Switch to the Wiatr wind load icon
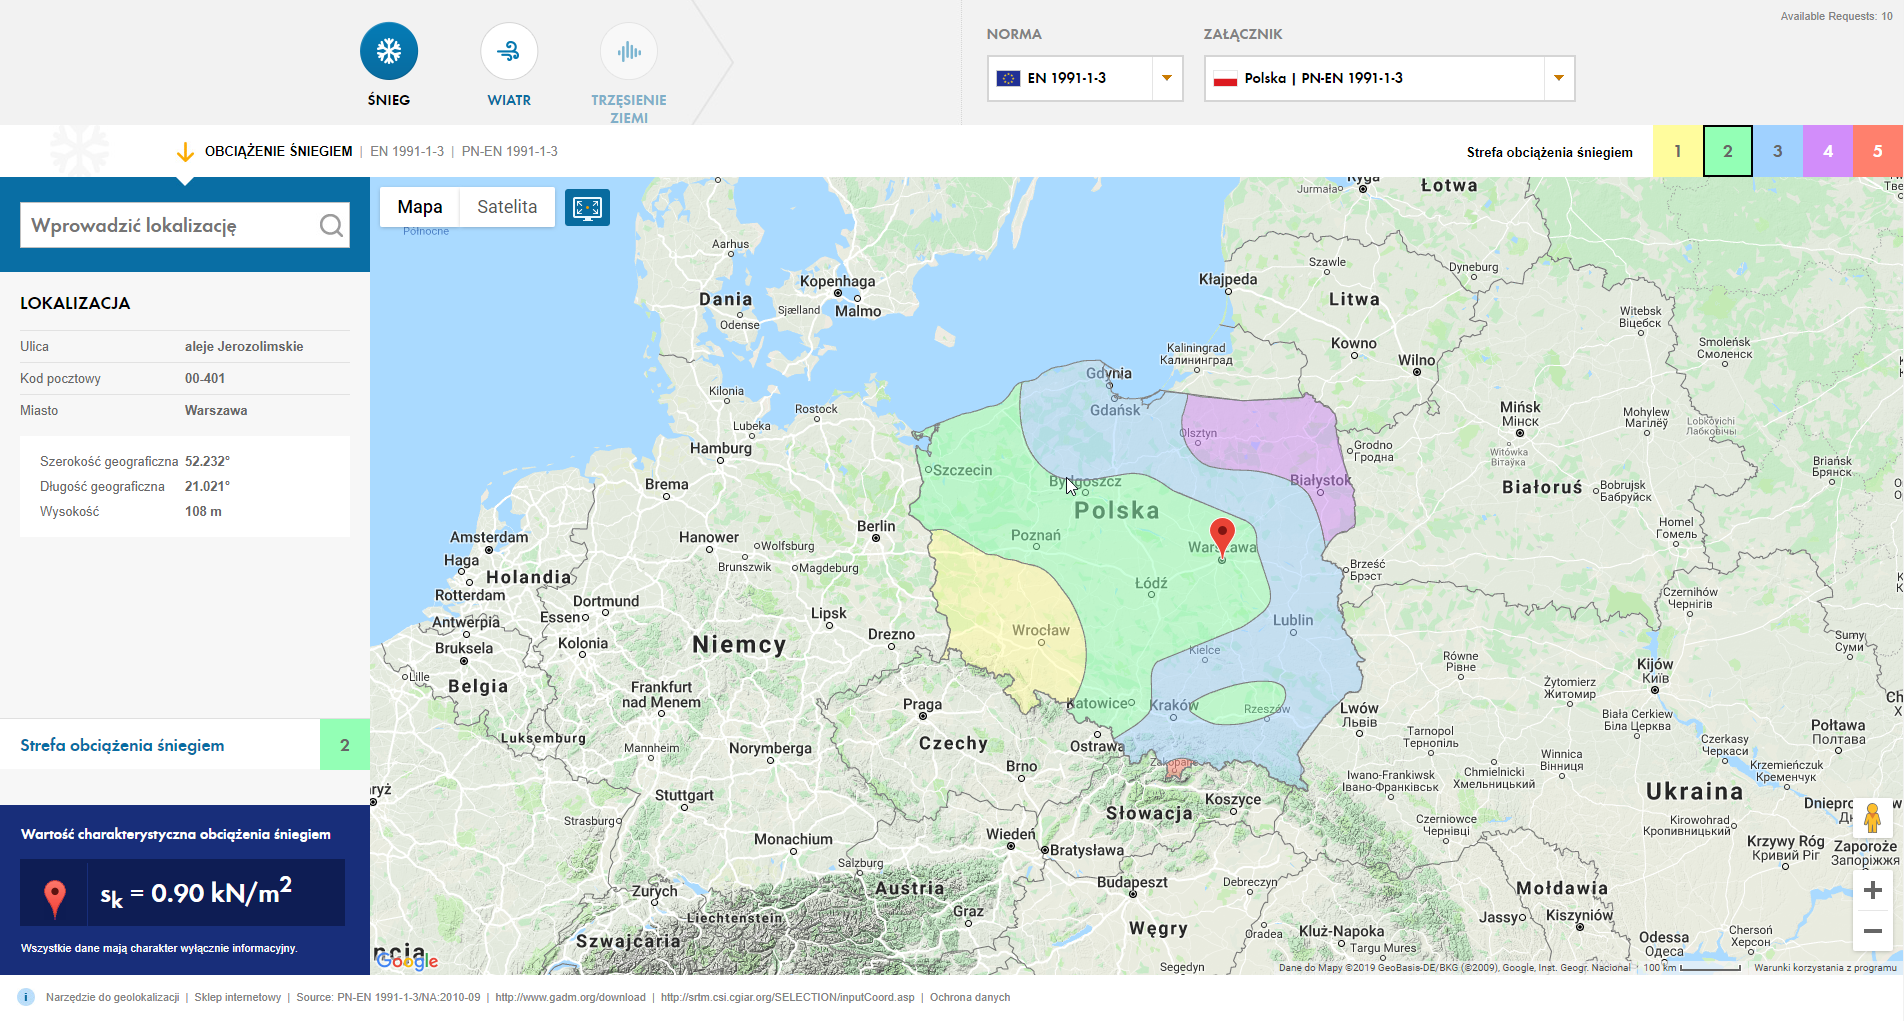The height and width of the screenshot is (1021, 1904). [x=509, y=52]
